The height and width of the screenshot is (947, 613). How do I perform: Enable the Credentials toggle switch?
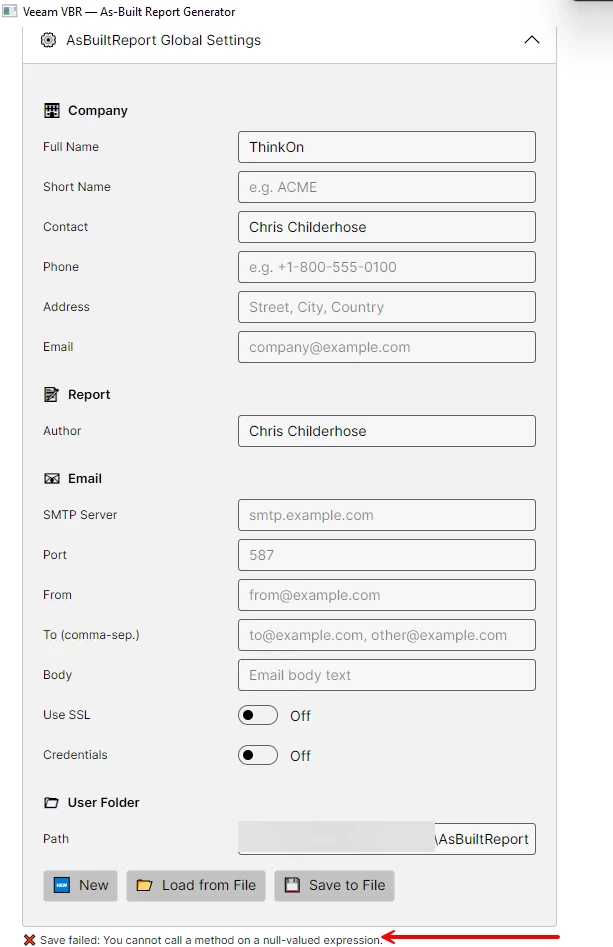(258, 755)
